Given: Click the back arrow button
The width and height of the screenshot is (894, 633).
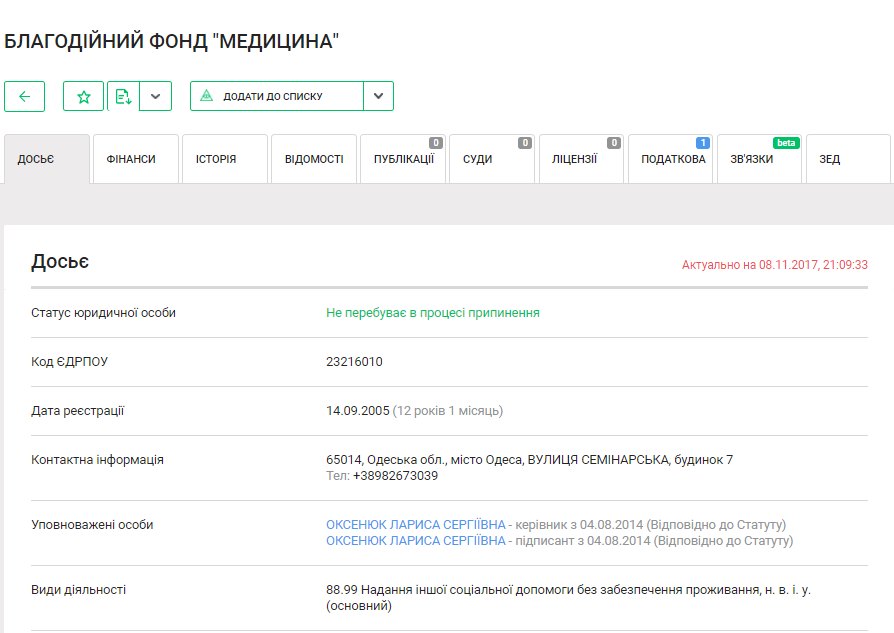Looking at the screenshot, I should 25,96.
